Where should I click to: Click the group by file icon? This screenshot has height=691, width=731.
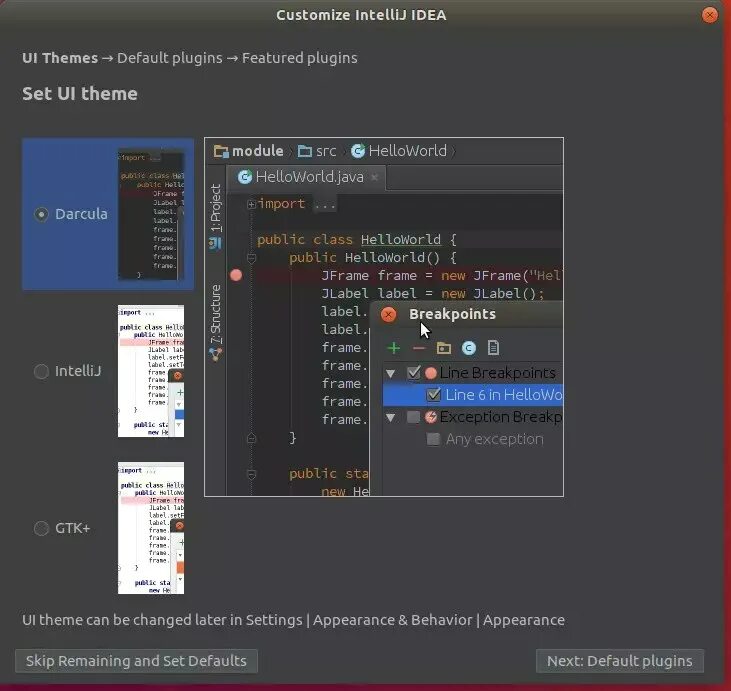[x=493, y=348]
